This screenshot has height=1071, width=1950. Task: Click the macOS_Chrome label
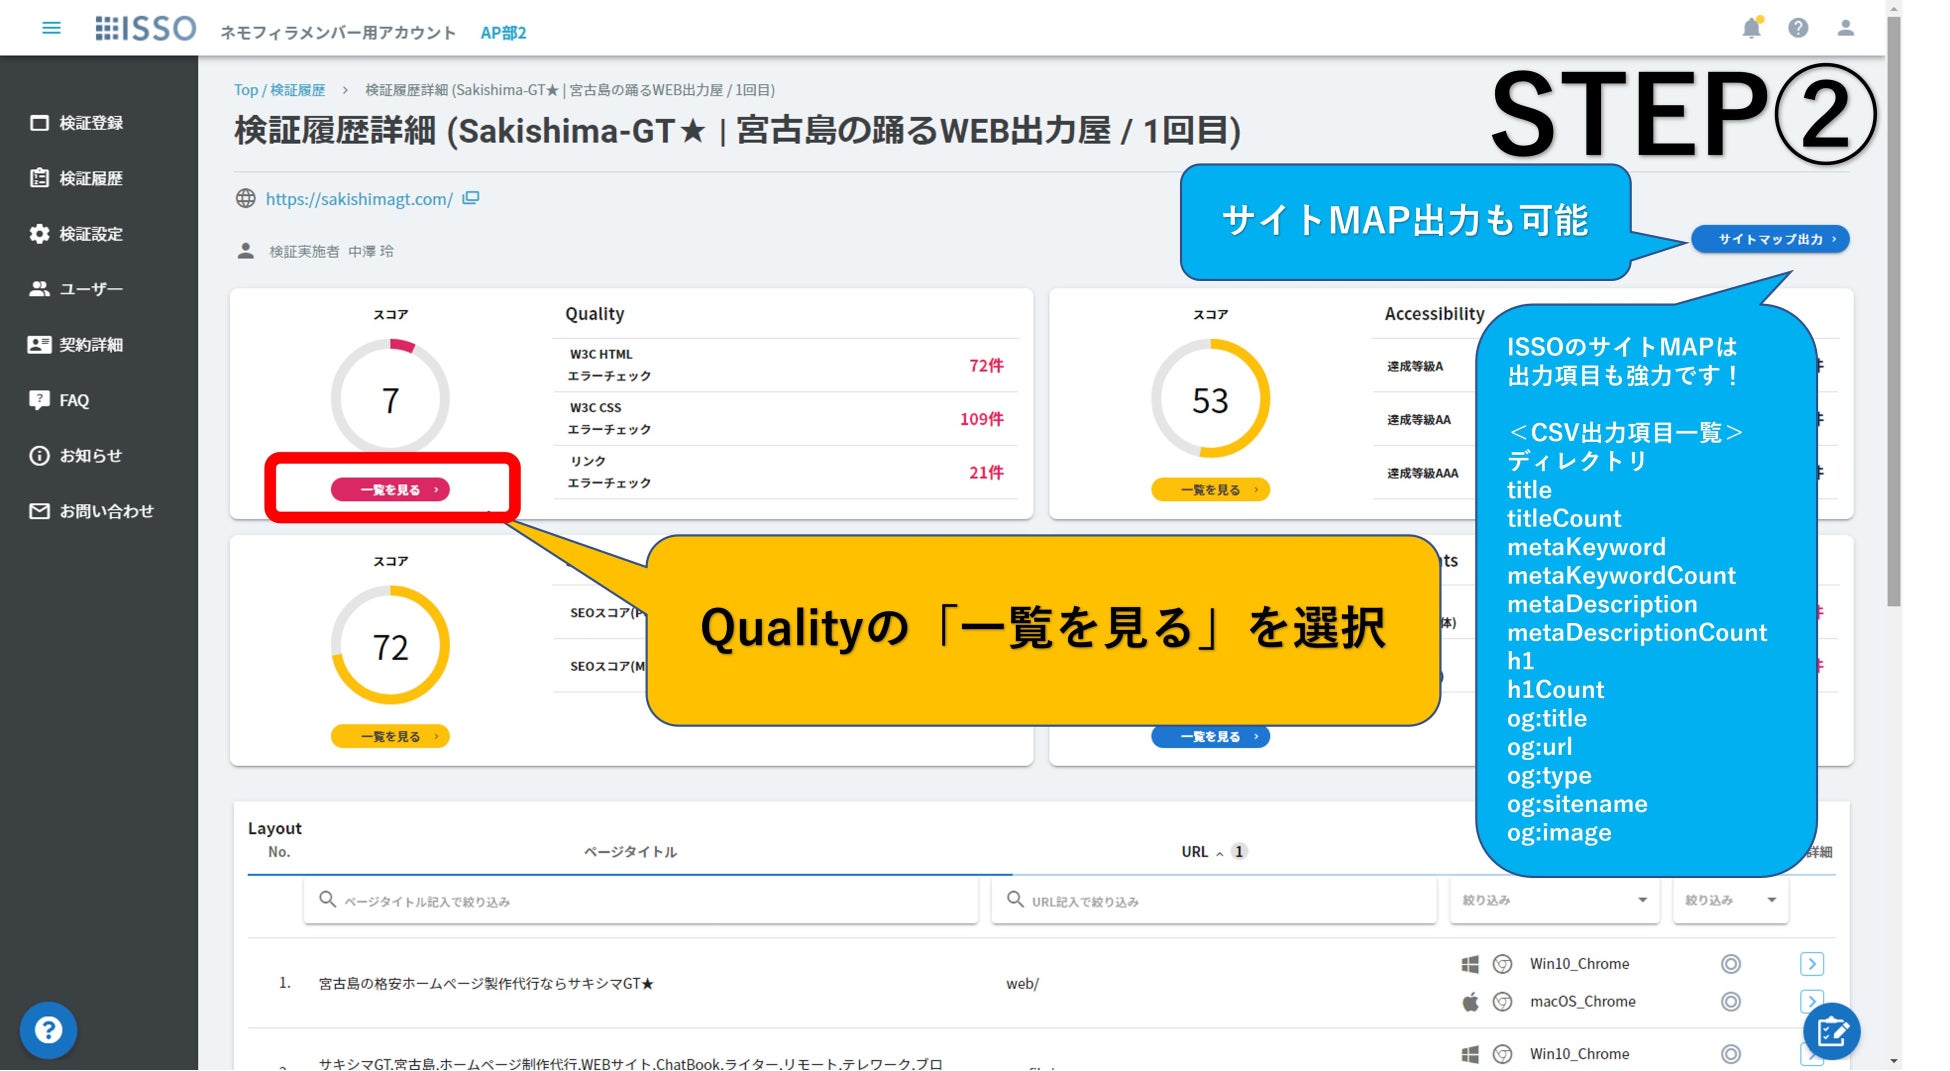[1582, 1002]
